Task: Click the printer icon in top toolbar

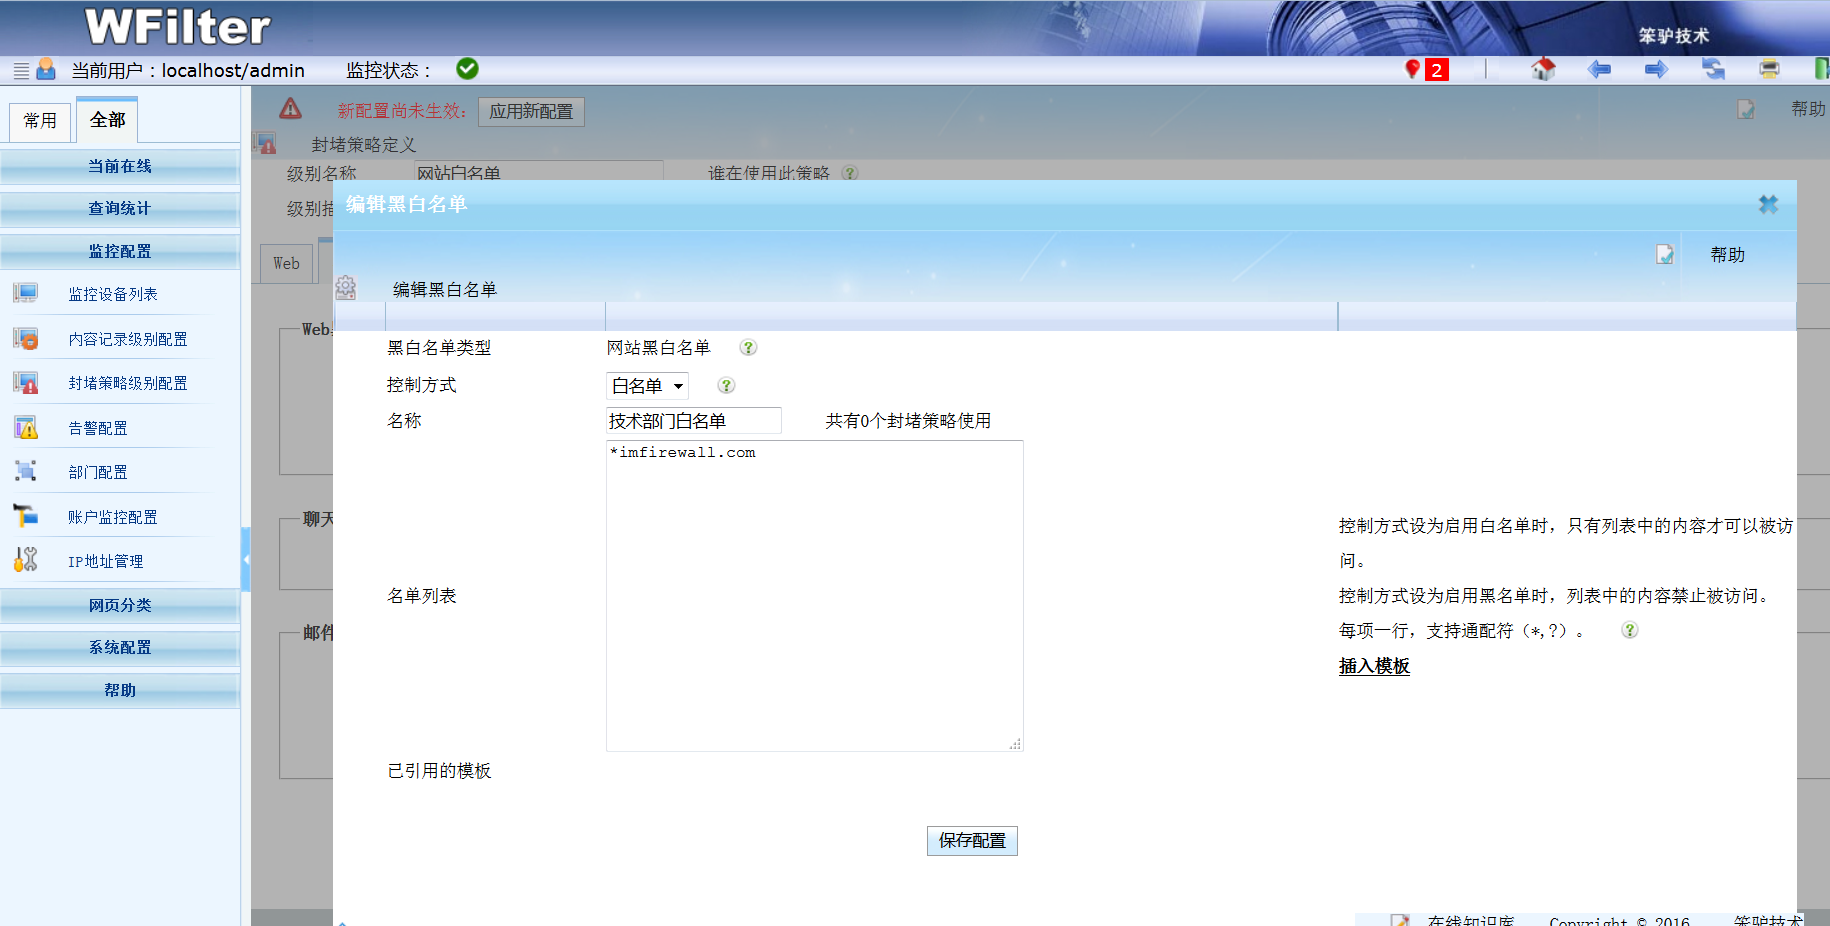Action: click(x=1769, y=69)
